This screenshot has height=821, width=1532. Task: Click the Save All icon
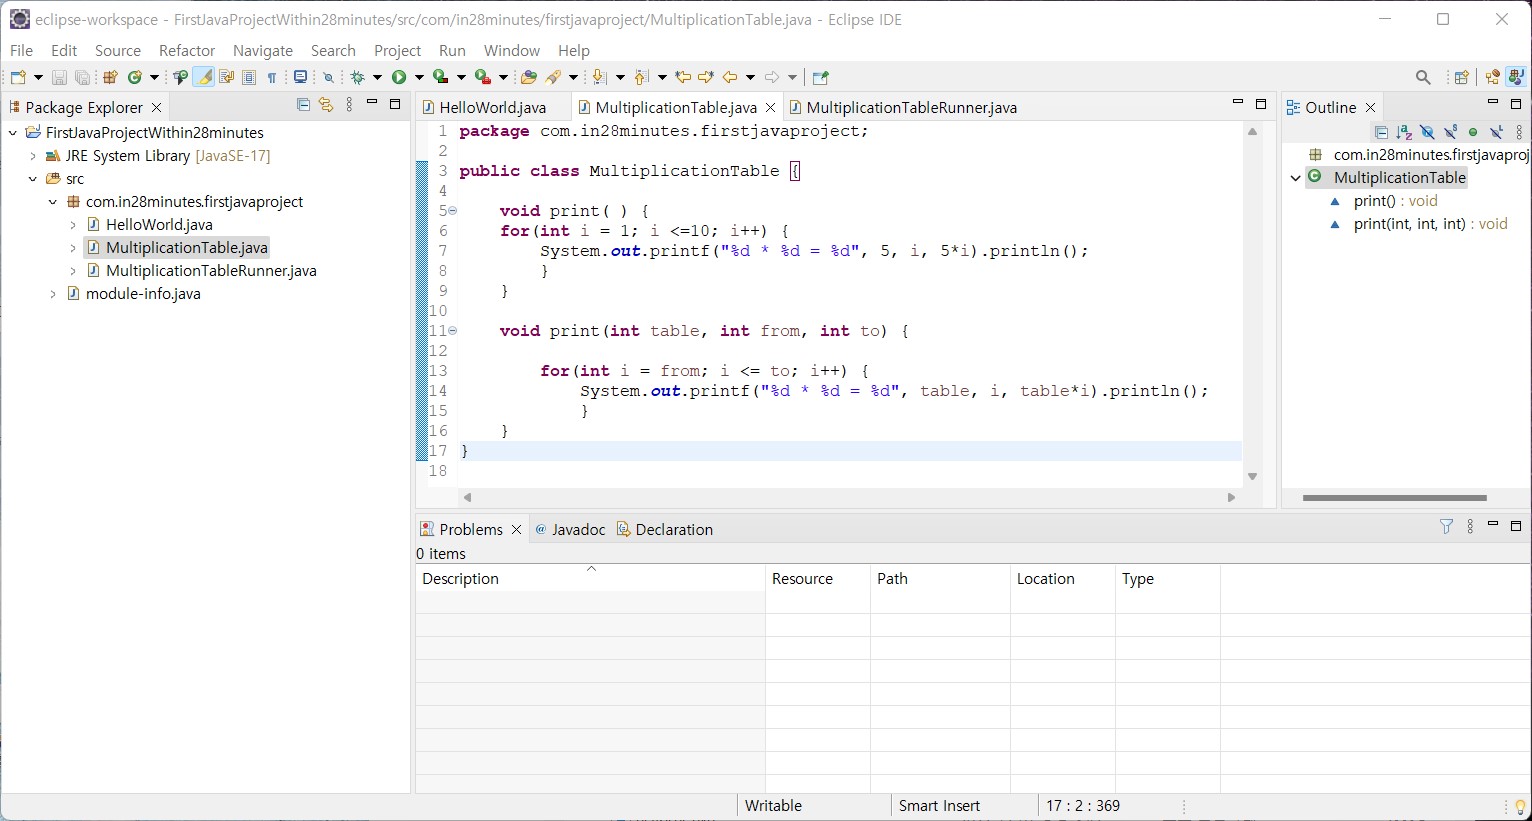pos(82,77)
